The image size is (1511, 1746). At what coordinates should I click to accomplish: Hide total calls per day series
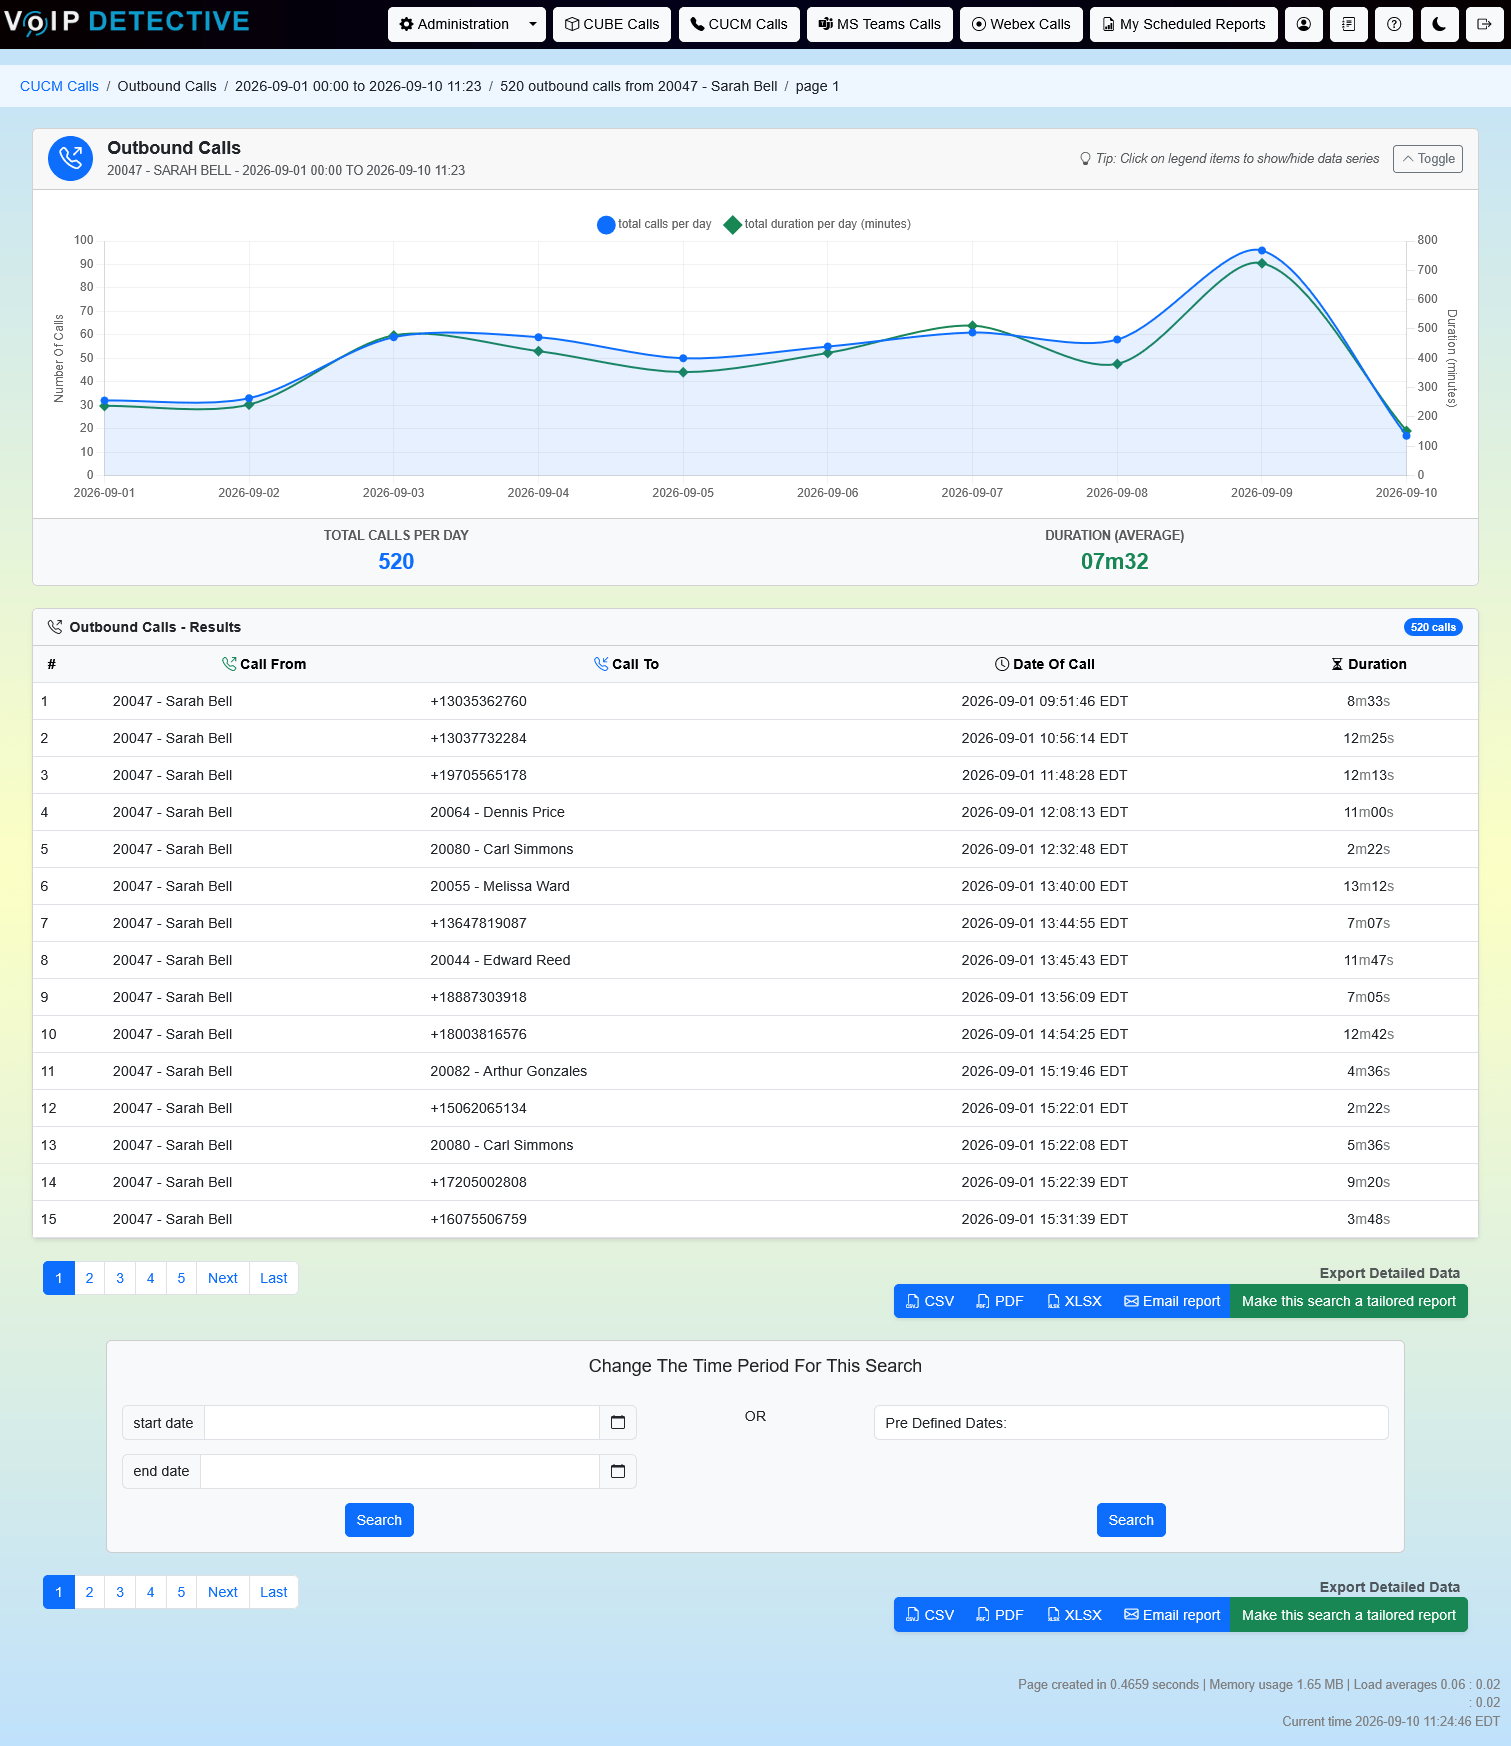point(654,224)
